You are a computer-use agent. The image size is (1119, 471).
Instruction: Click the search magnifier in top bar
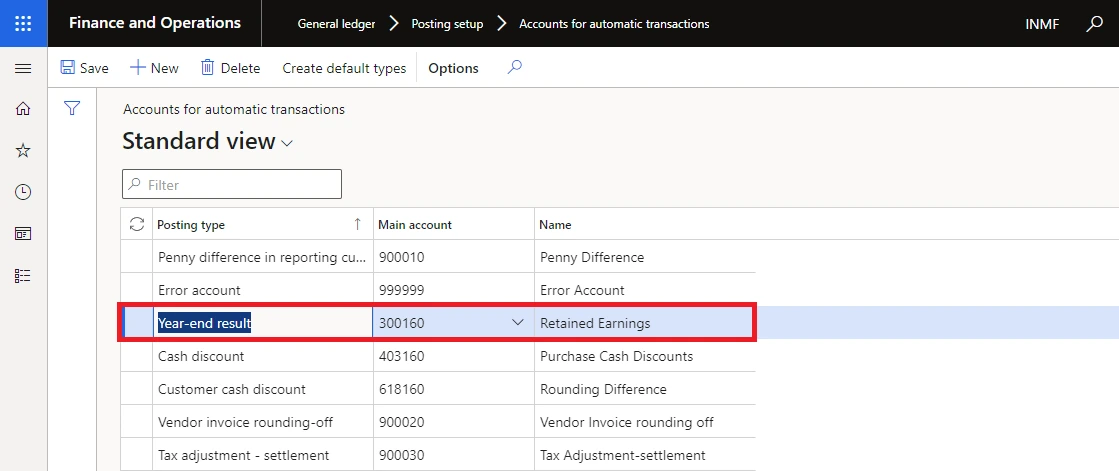(1094, 24)
